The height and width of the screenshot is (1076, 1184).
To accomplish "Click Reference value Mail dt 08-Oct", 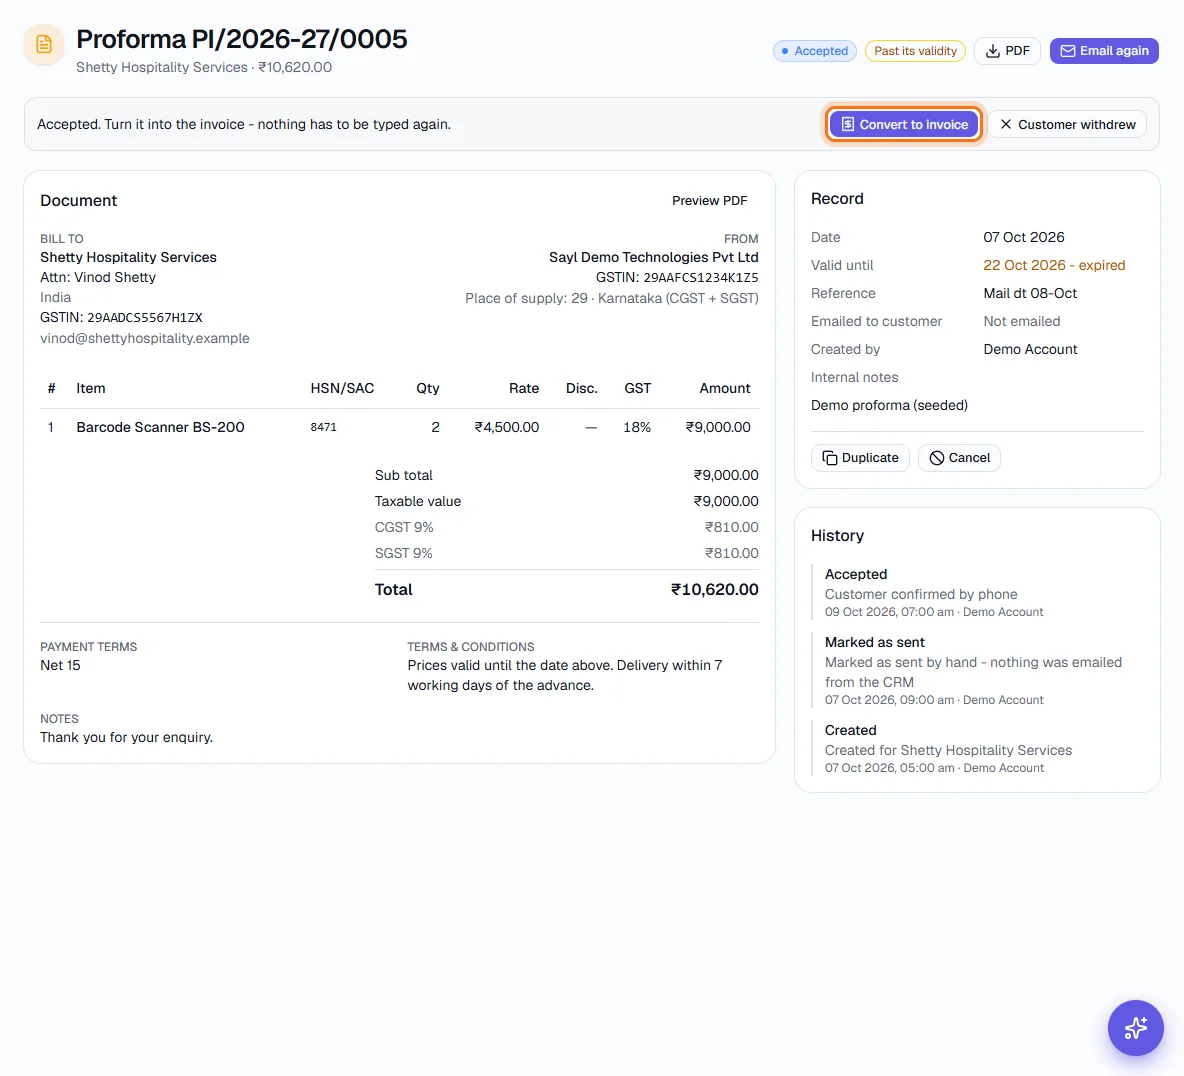I will coord(1029,293).
